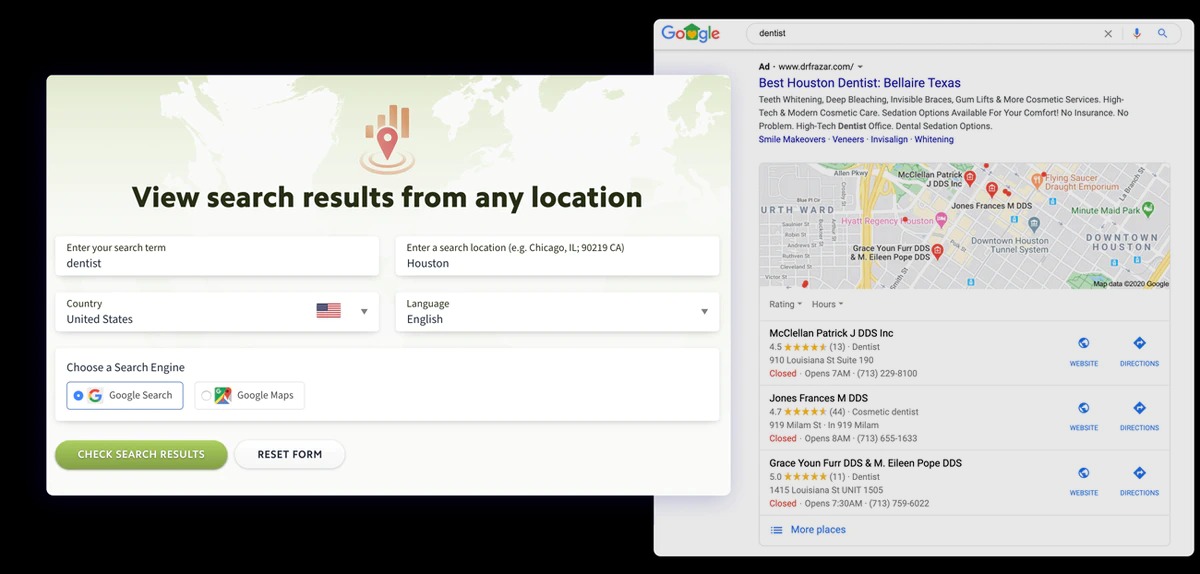
Task: Select the Google Maps engine option
Action: pyautogui.click(x=250, y=396)
